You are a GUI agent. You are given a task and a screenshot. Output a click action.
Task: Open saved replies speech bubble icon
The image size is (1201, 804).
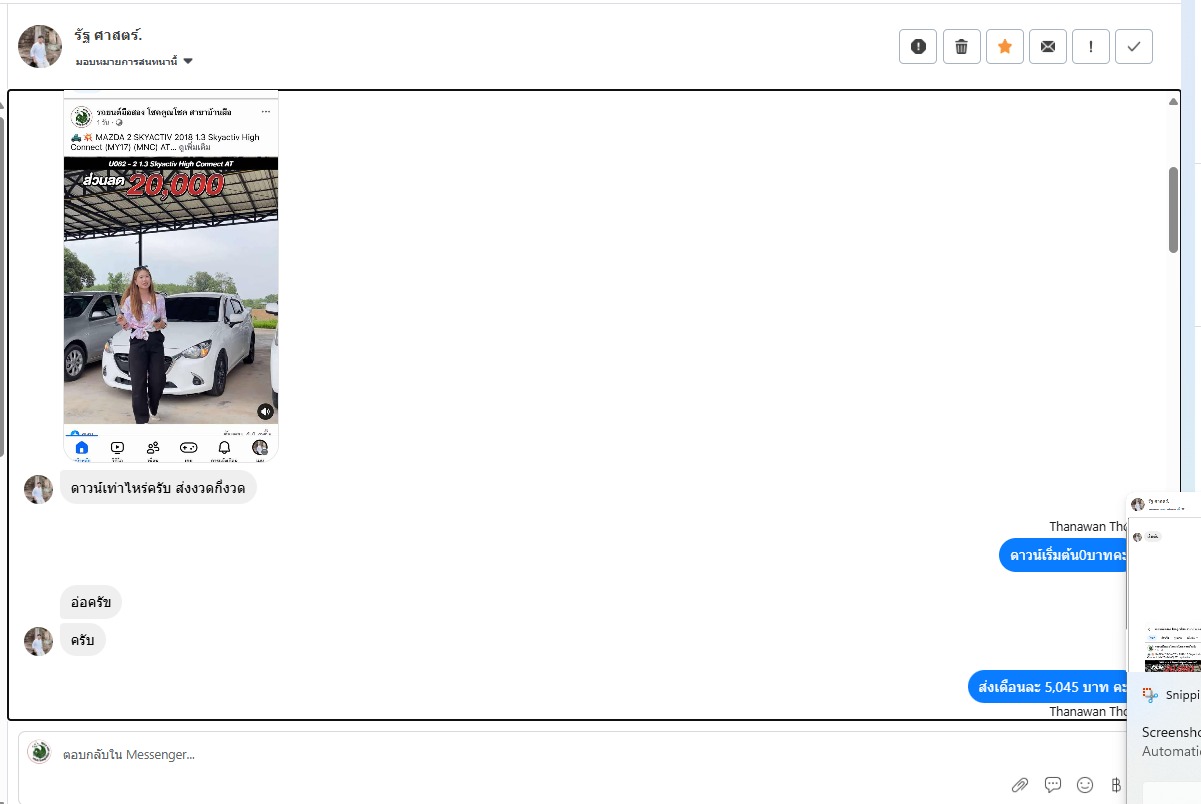[1053, 785]
